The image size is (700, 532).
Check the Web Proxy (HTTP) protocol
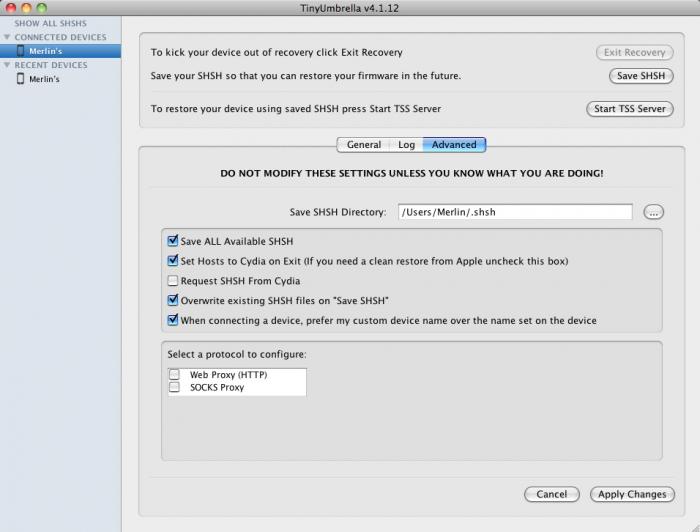click(175, 375)
